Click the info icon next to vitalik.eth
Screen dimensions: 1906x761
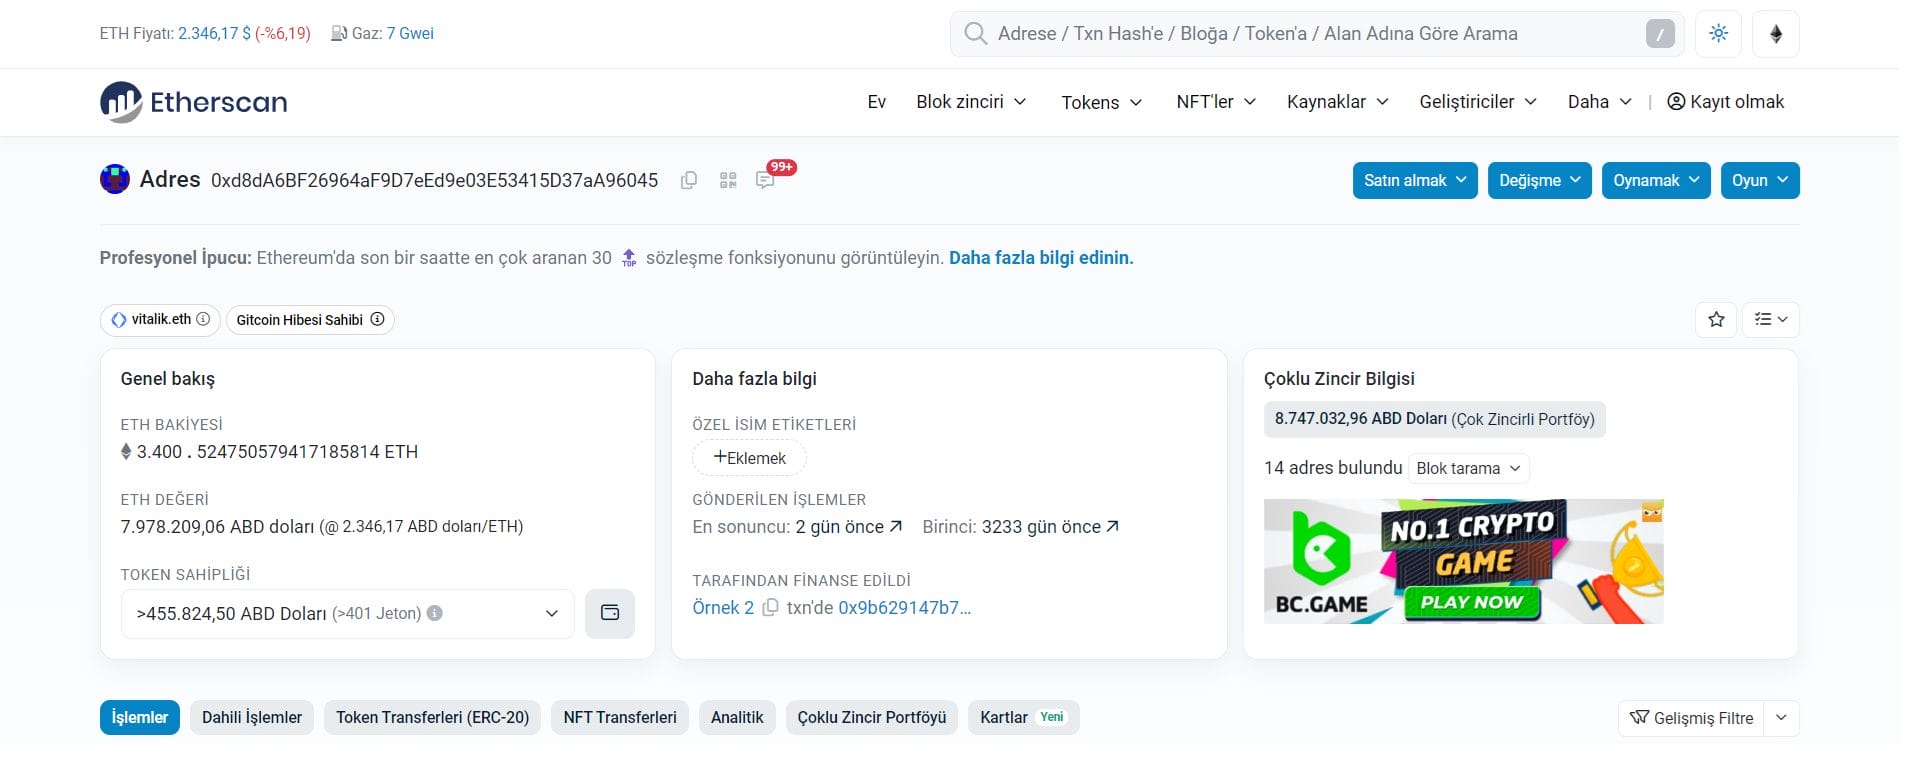[x=203, y=319]
